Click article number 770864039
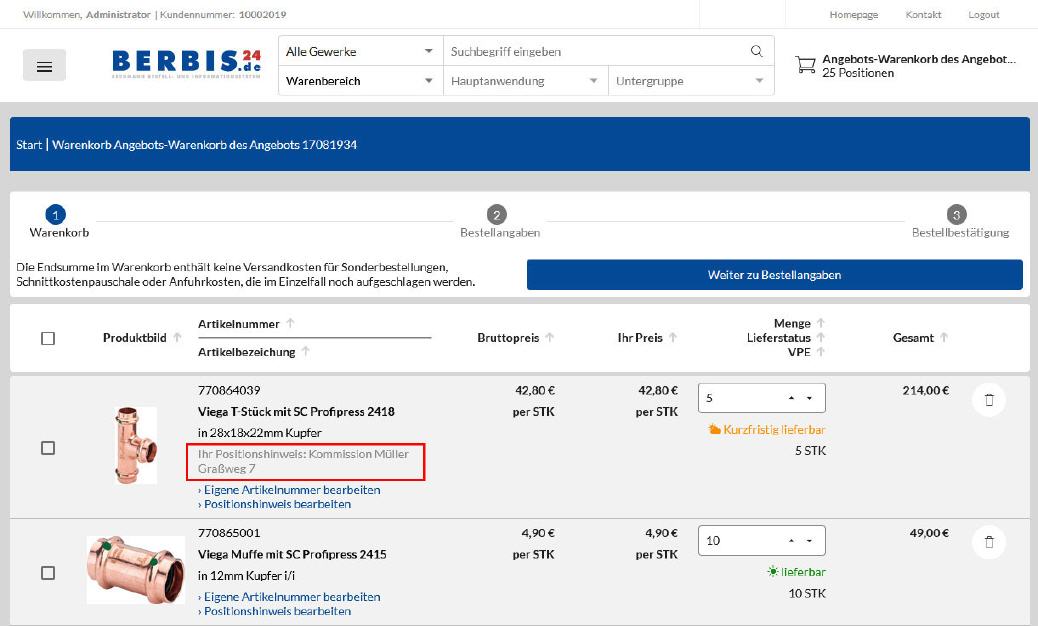 tap(229, 390)
